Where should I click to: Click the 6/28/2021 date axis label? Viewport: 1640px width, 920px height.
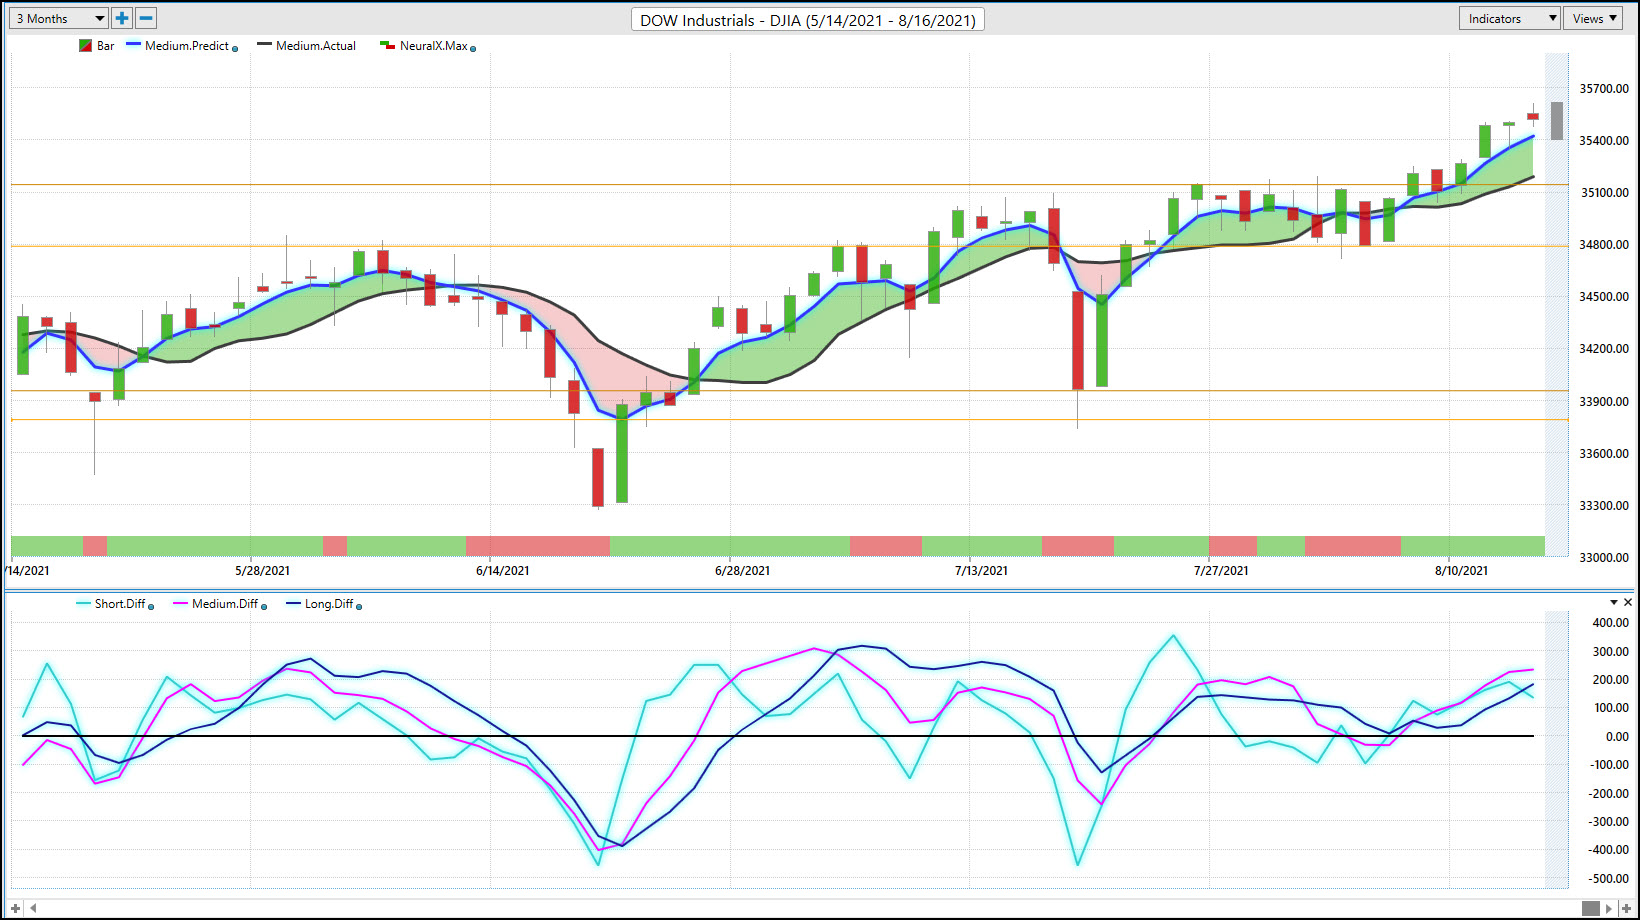[742, 571]
